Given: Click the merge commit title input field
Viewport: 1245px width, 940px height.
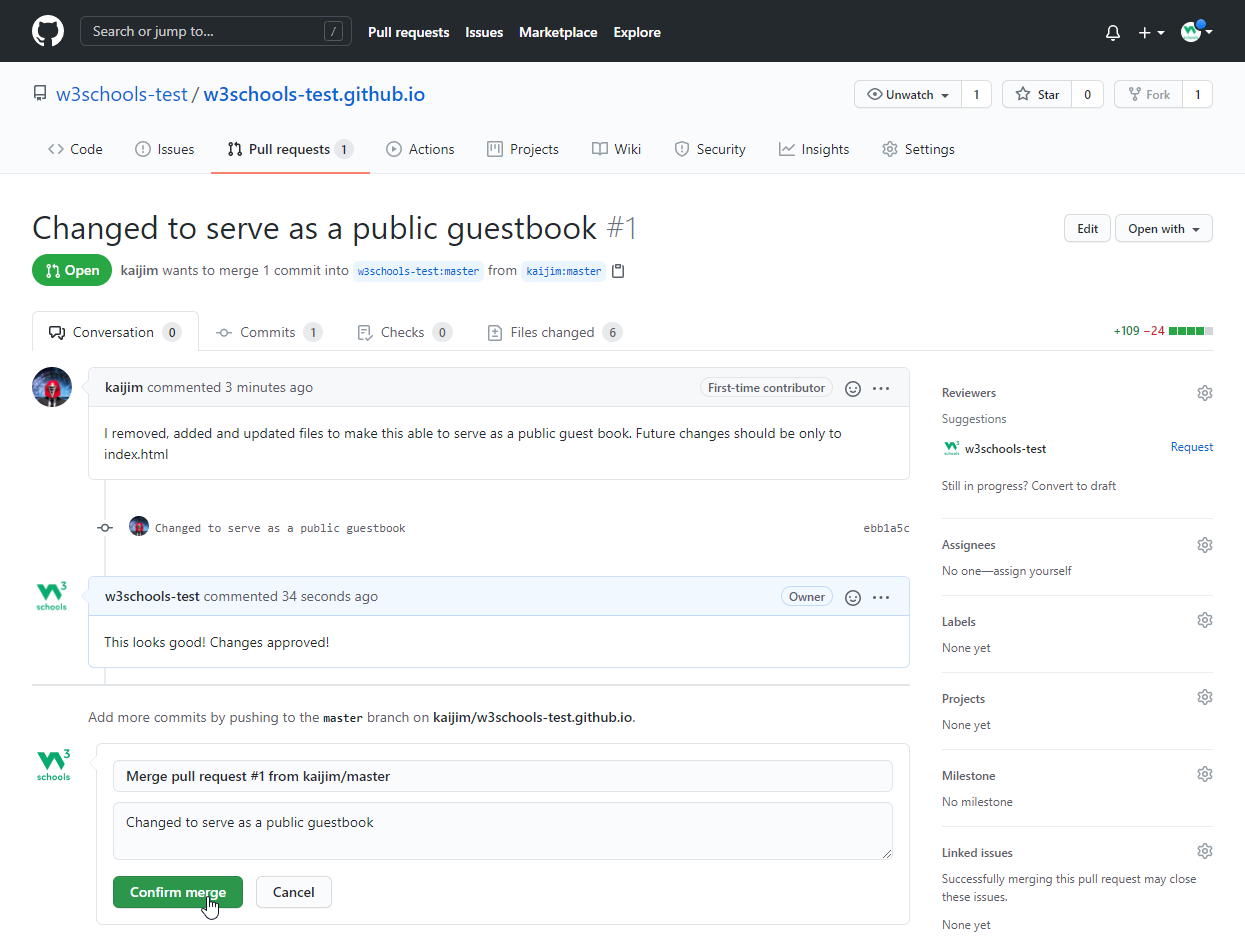Looking at the screenshot, I should click(x=502, y=776).
